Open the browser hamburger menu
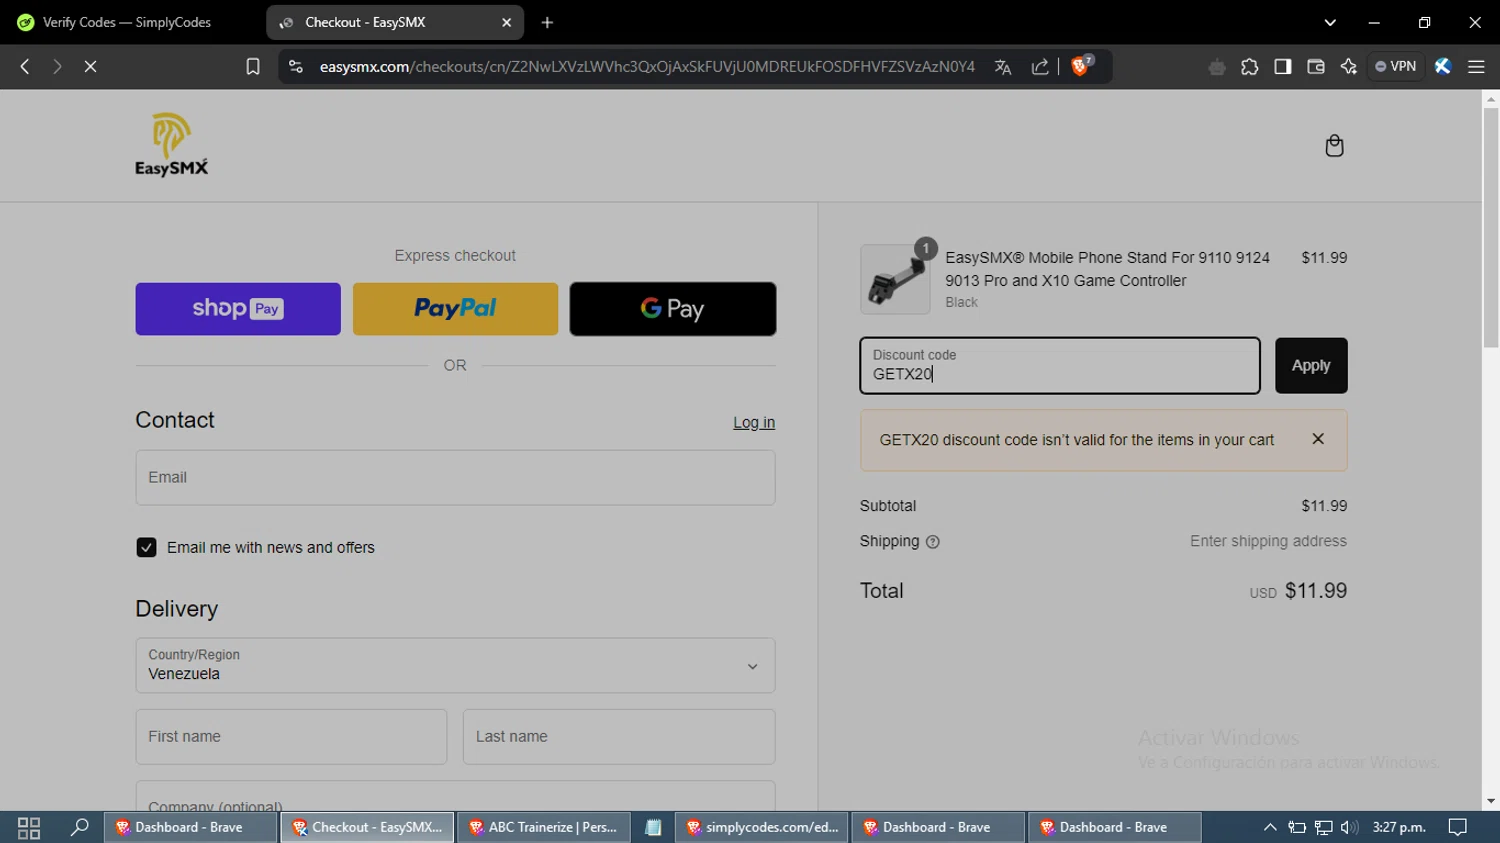Screen dimensions: 1500x843 (x=1476, y=66)
